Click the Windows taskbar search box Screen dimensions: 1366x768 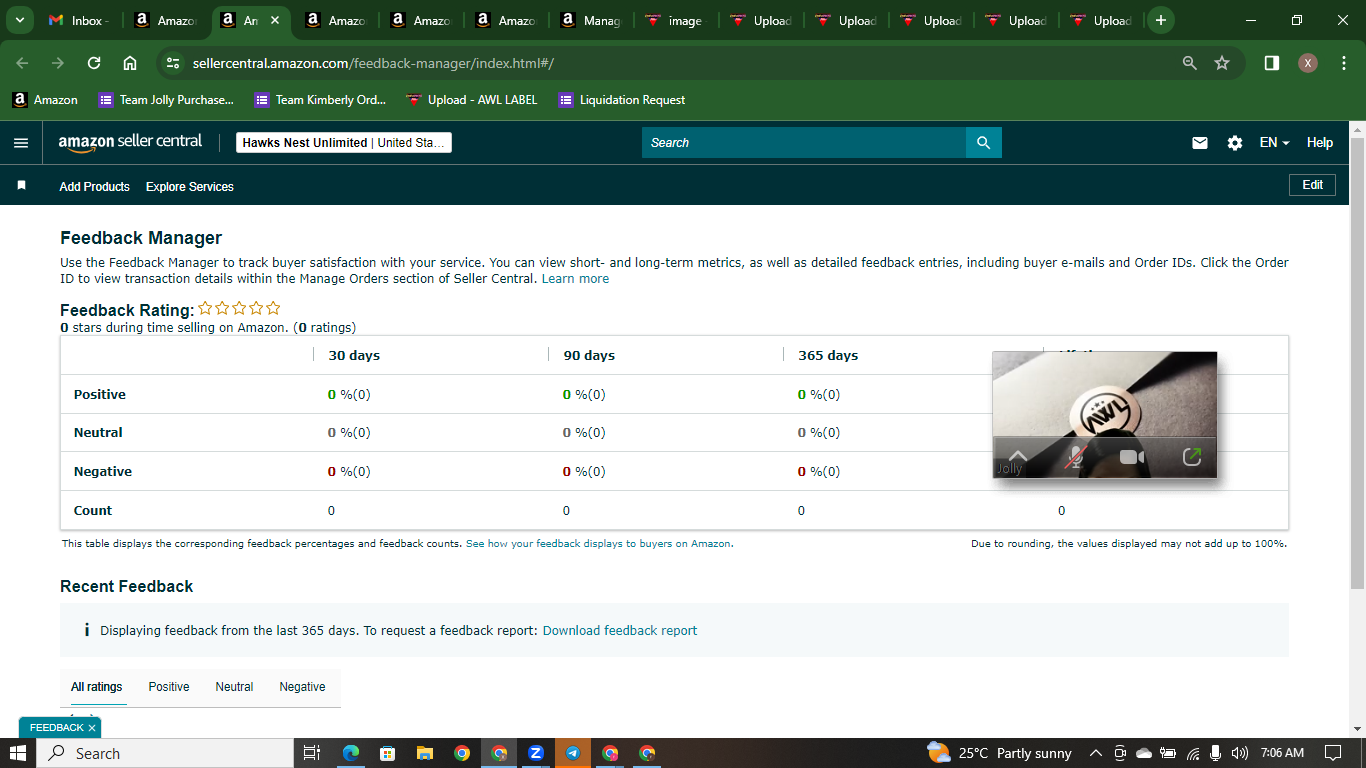pyautogui.click(x=164, y=753)
